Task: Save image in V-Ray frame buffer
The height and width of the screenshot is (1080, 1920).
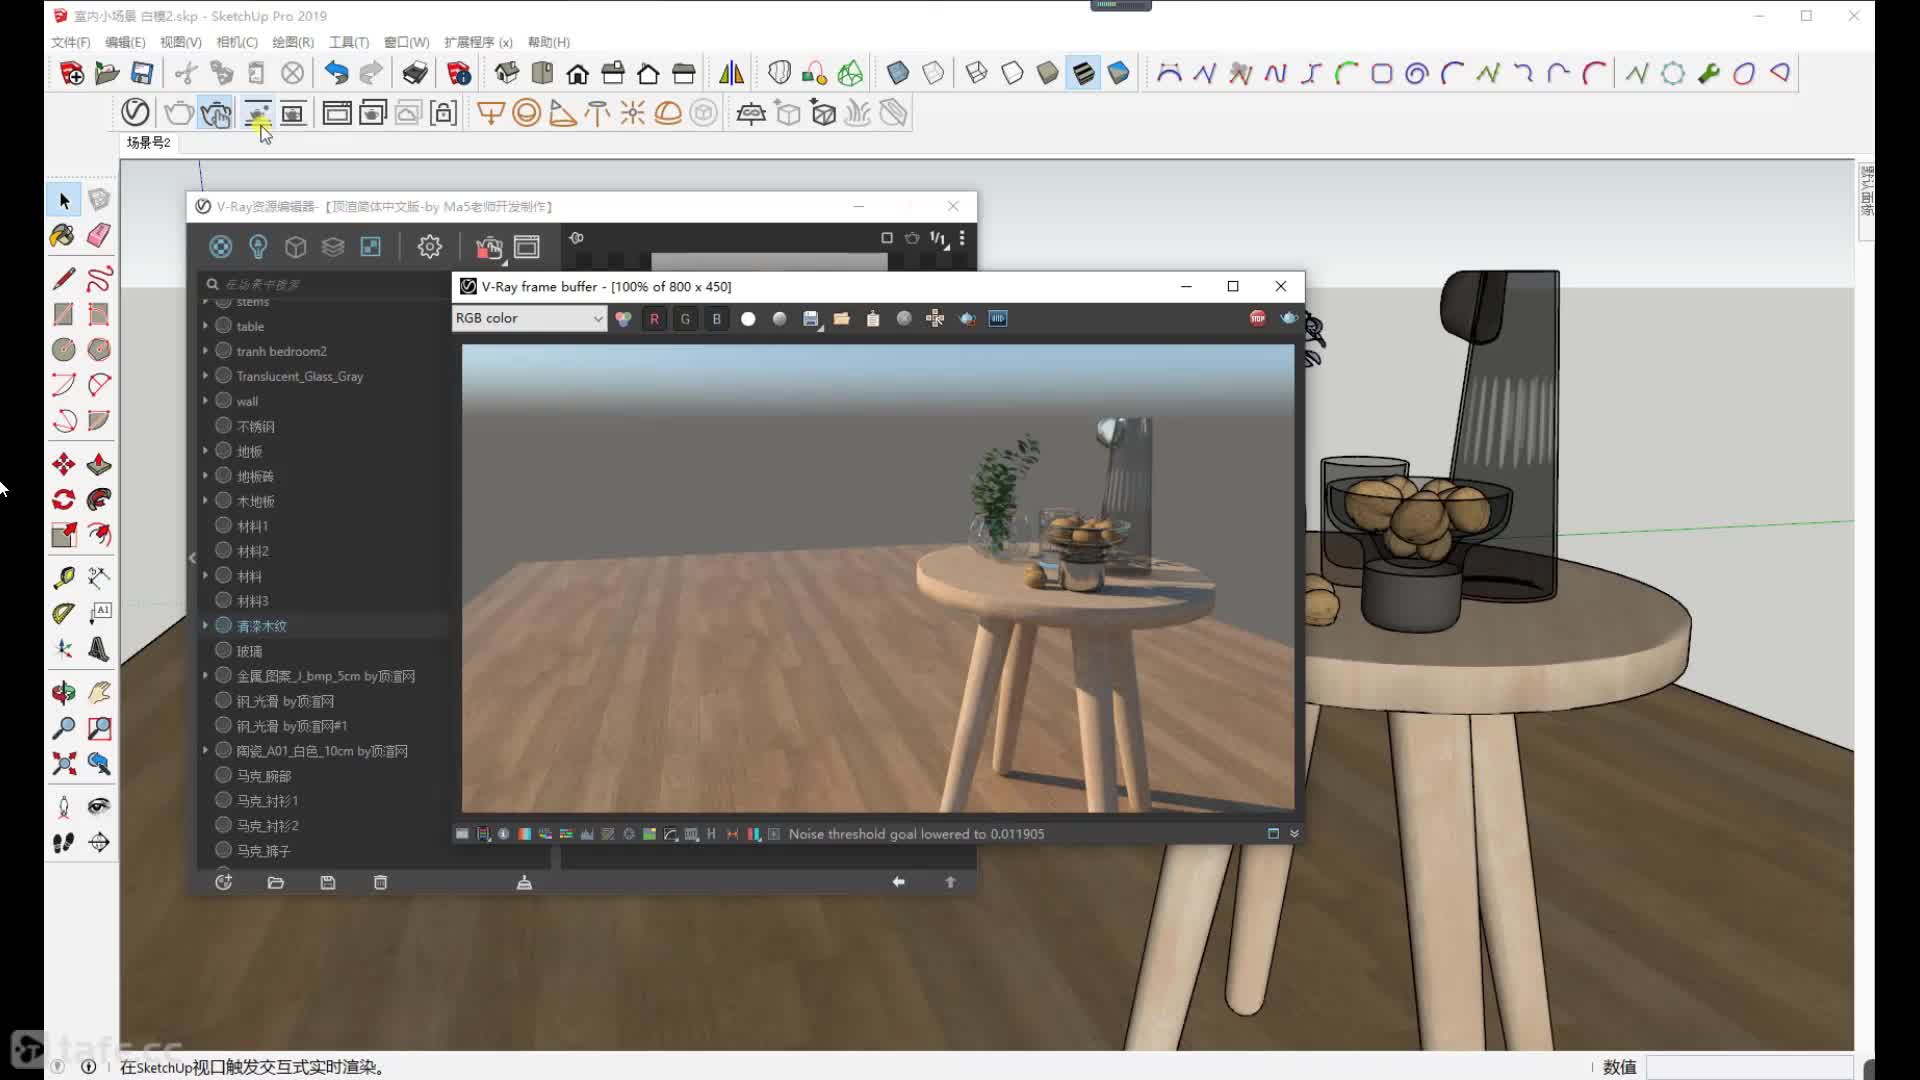Action: tap(811, 318)
